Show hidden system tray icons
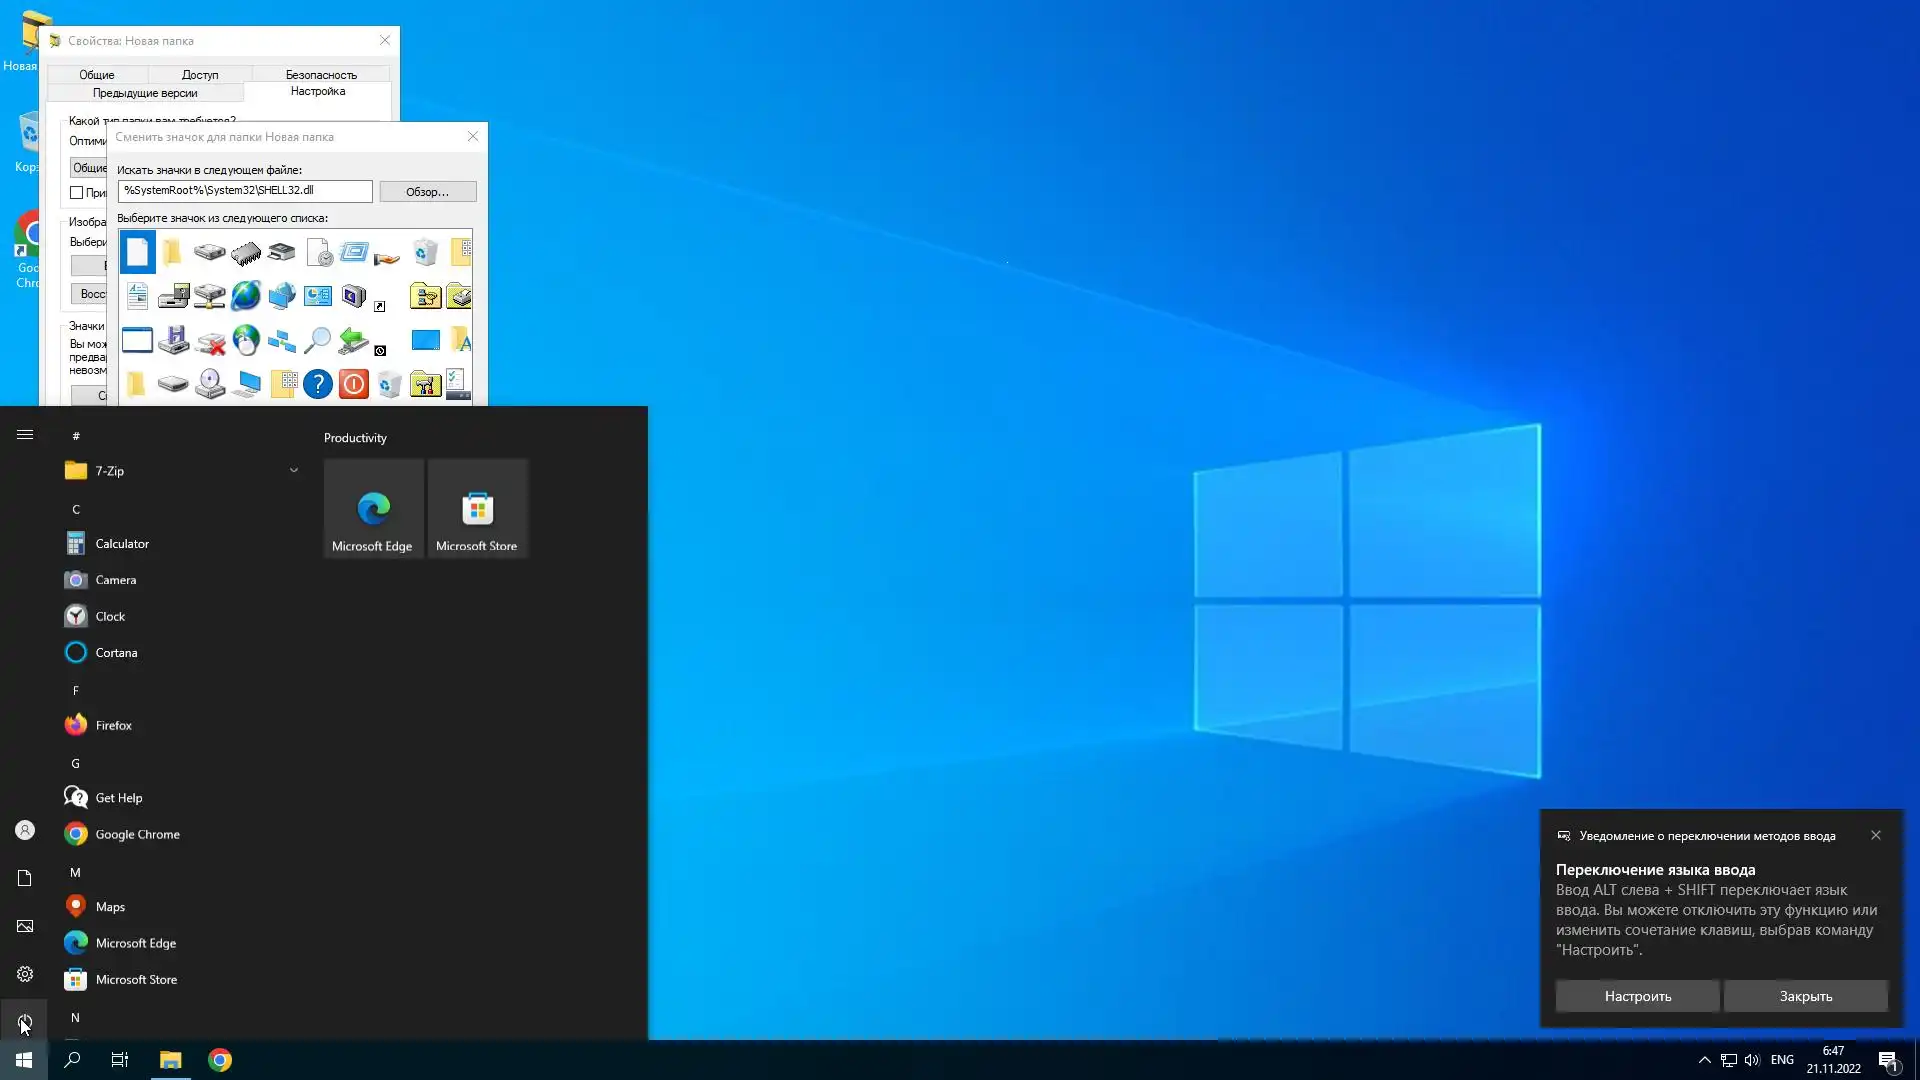This screenshot has width=1920, height=1080. pos(1704,1060)
